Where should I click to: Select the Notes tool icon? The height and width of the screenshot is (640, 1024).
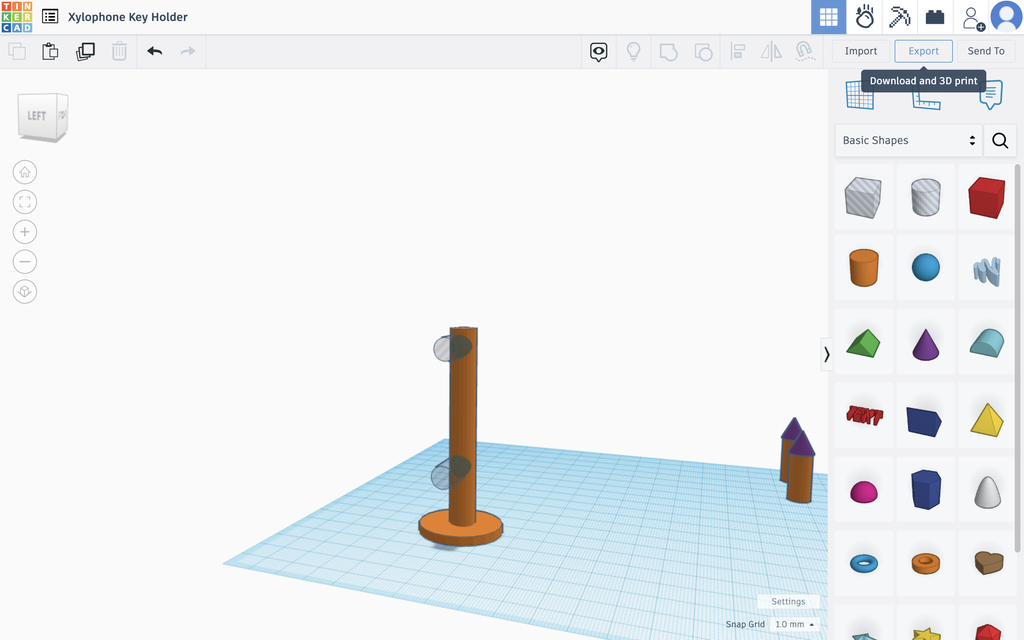991,95
